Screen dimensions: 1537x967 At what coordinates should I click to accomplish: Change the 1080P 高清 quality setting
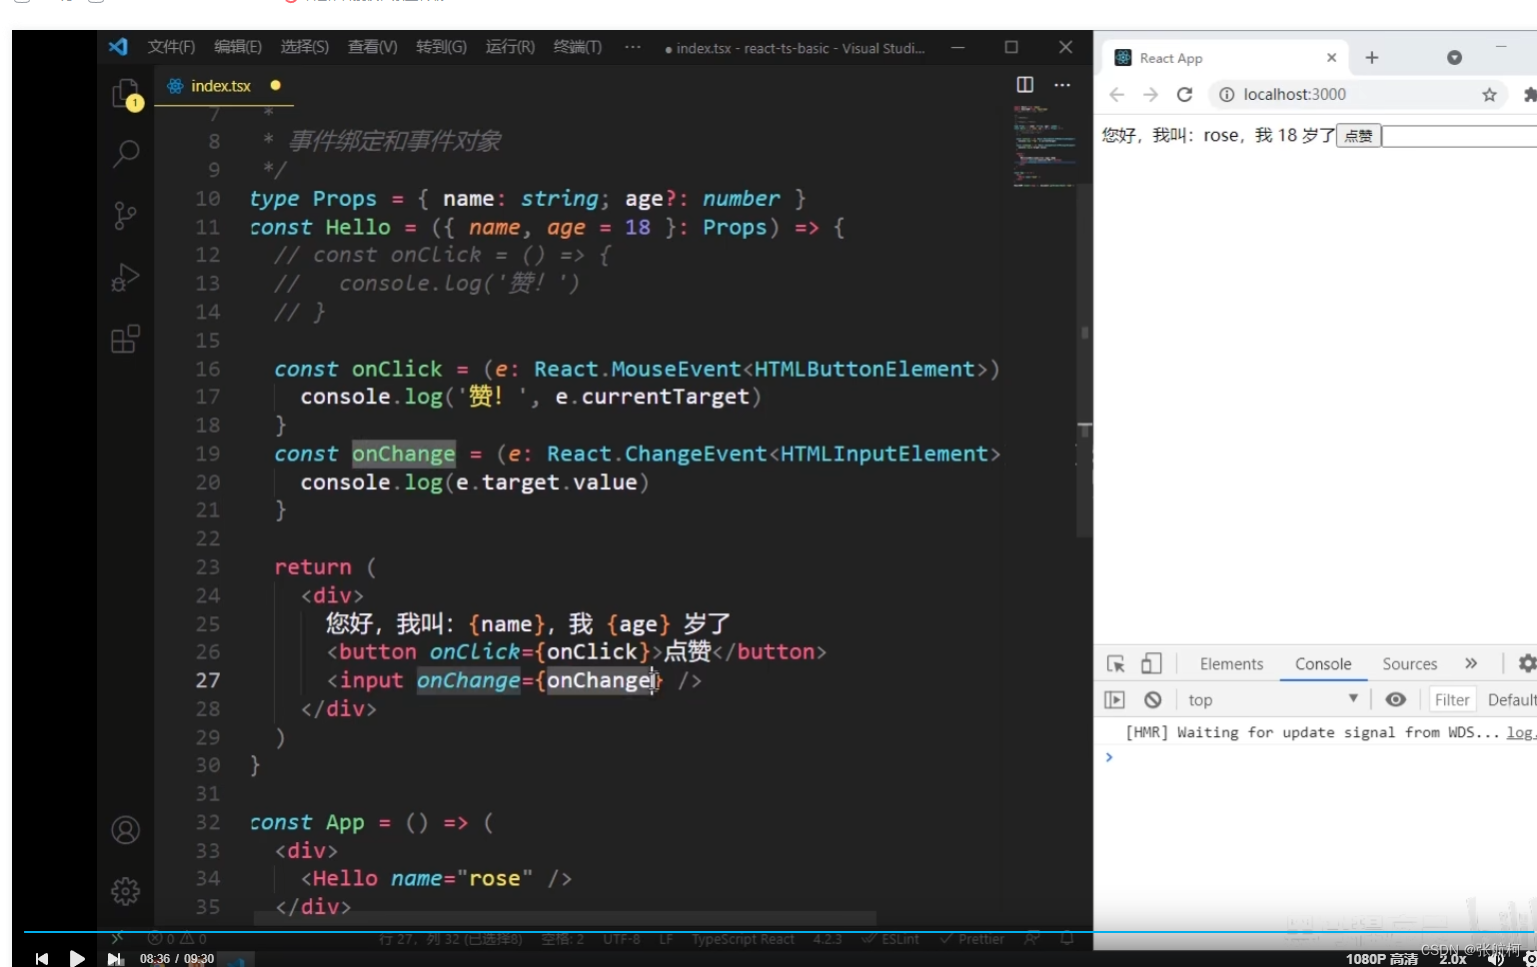[1381, 959]
